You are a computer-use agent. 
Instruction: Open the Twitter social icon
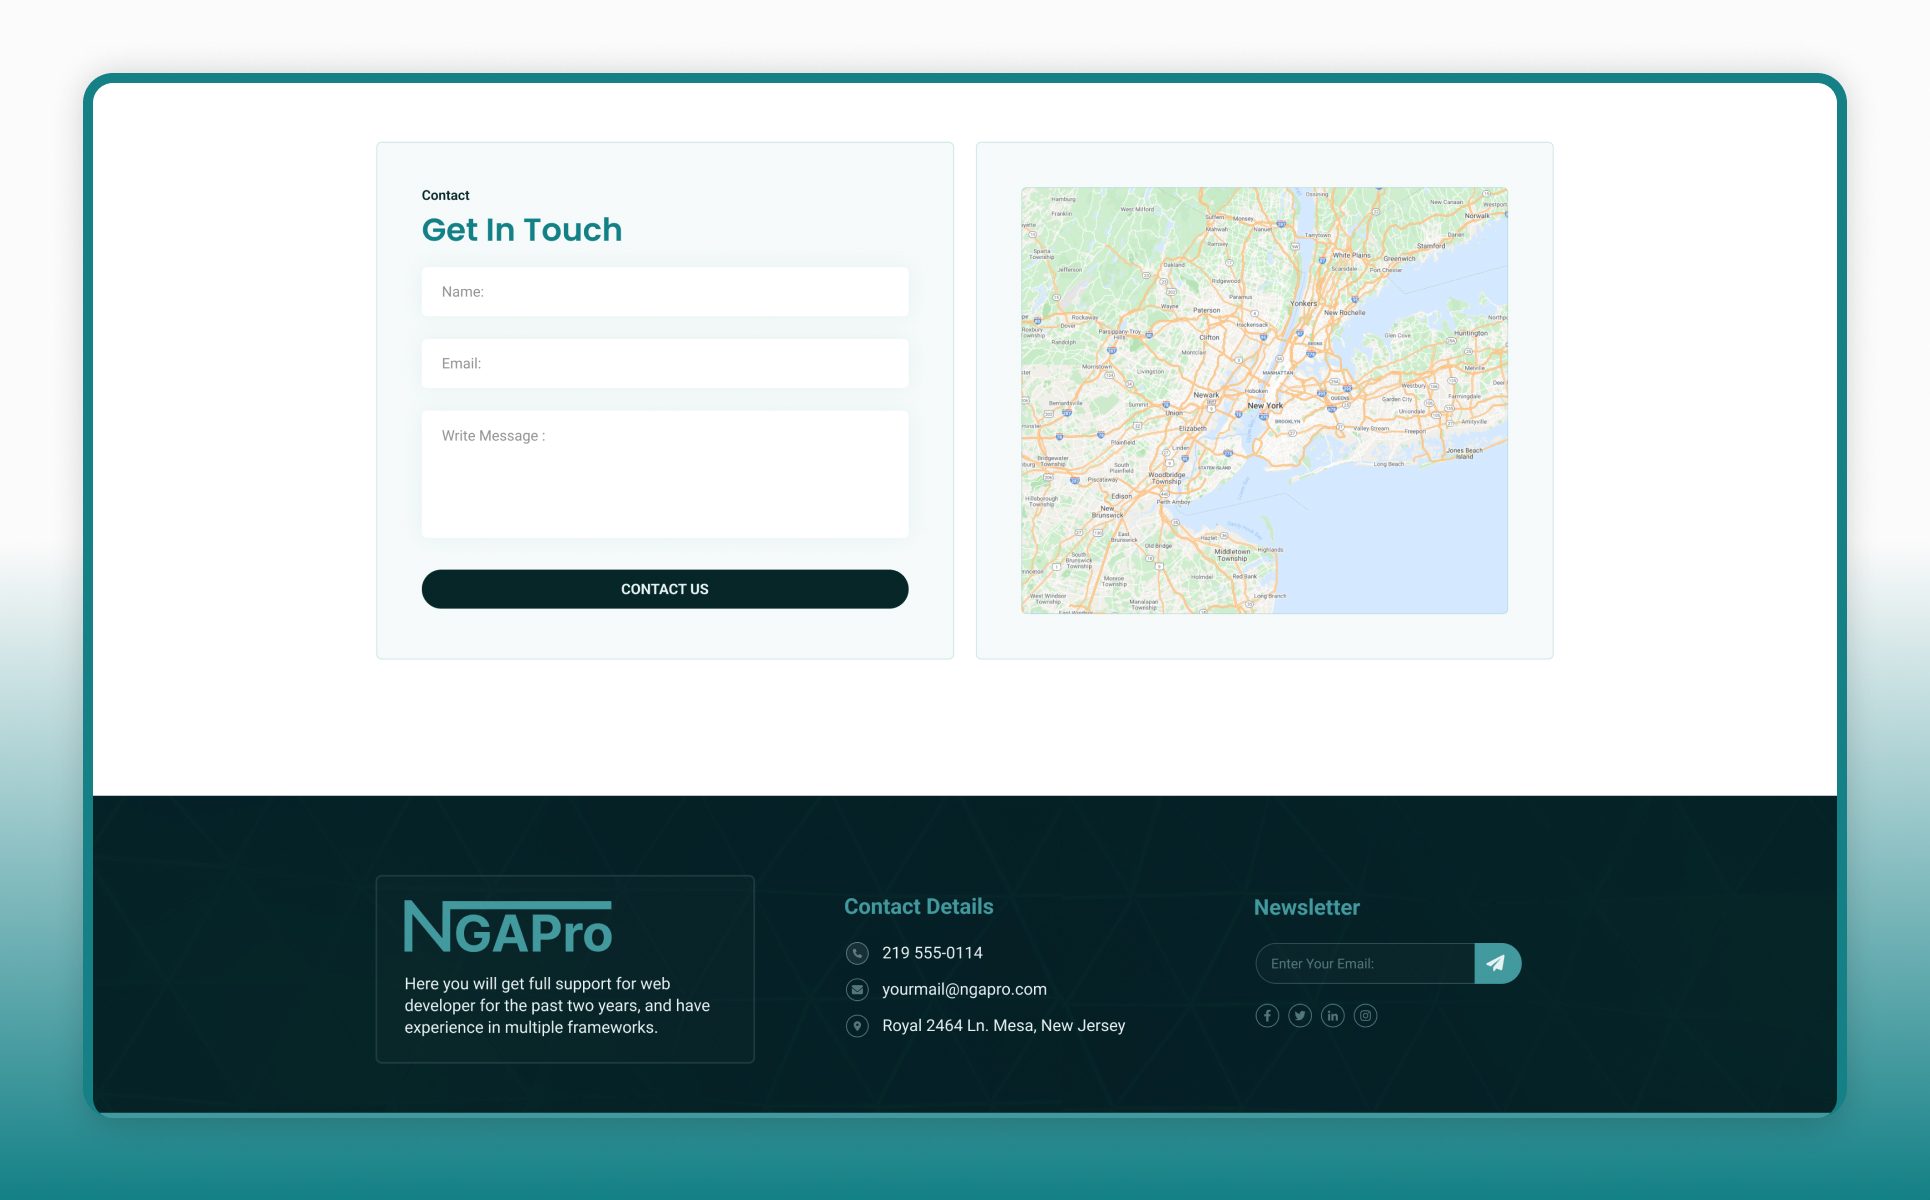(x=1300, y=1016)
